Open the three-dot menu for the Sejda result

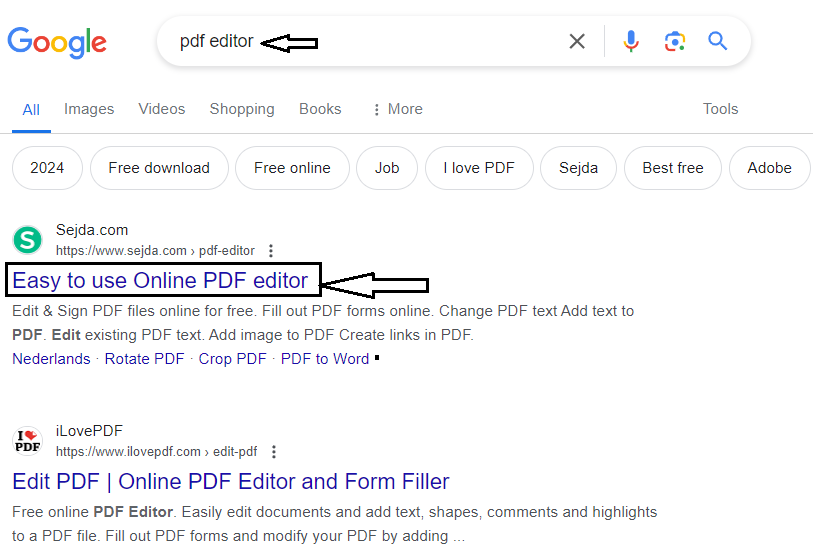click(x=271, y=251)
